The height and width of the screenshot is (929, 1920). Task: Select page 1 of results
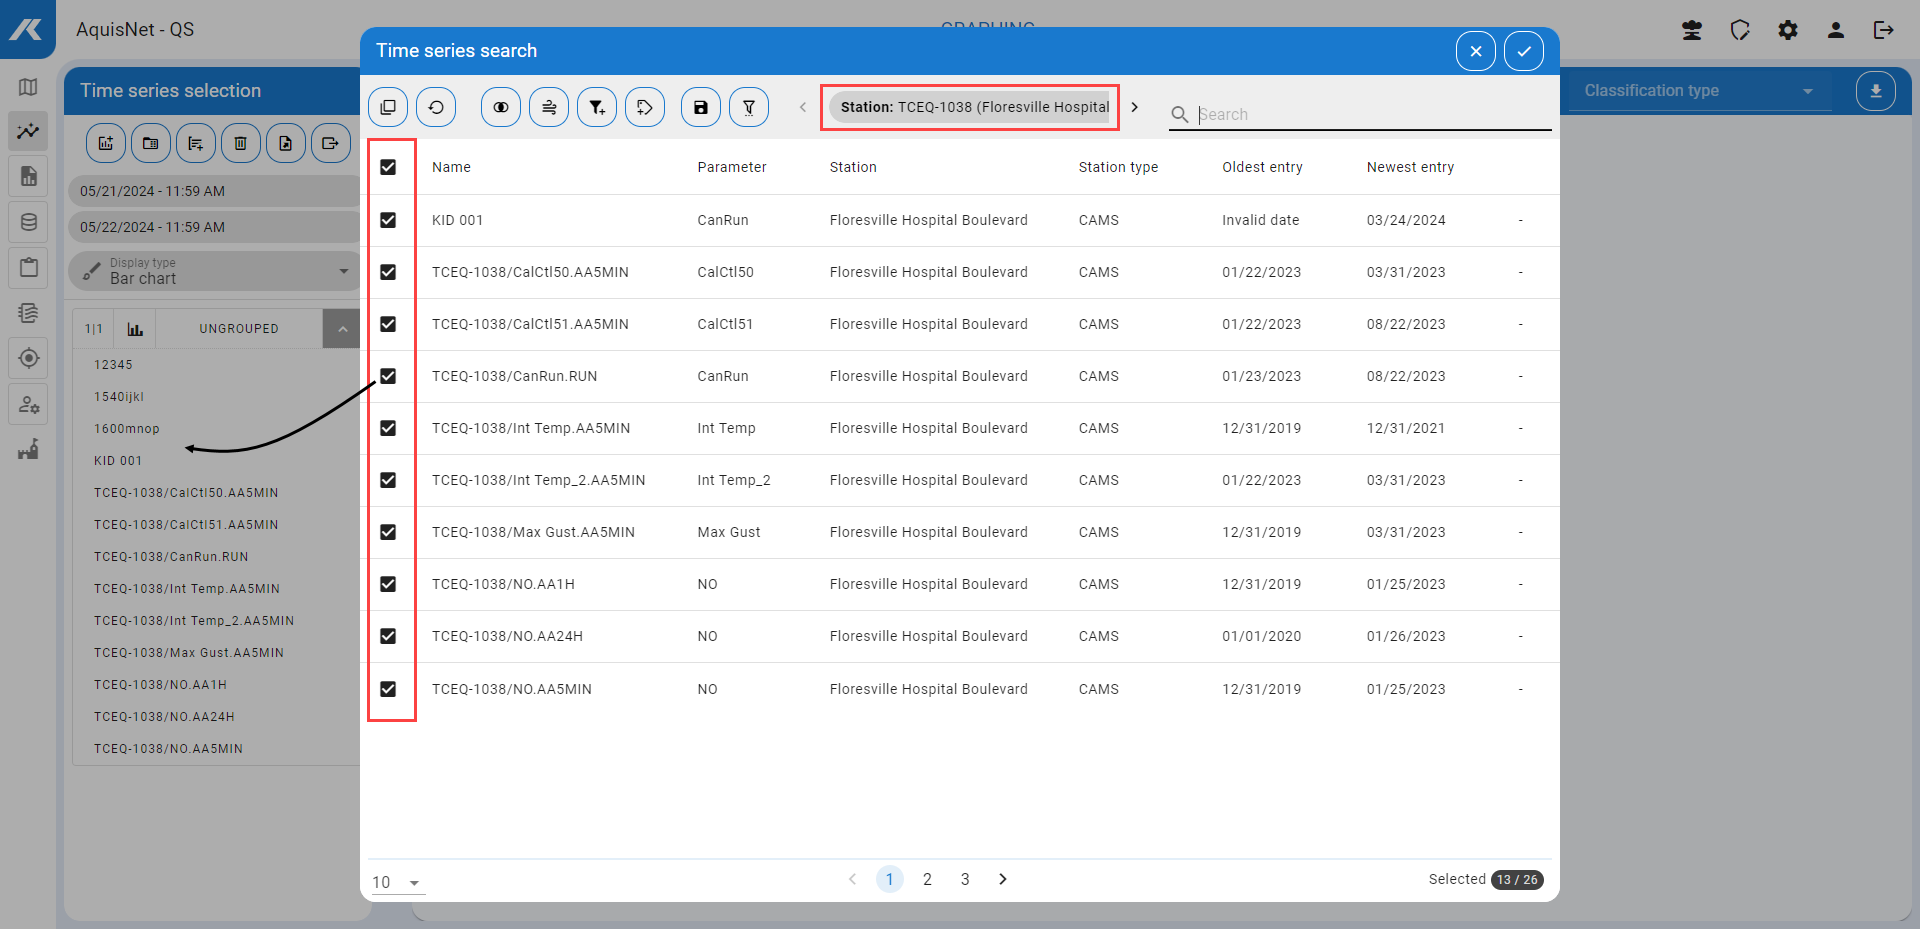tap(889, 879)
